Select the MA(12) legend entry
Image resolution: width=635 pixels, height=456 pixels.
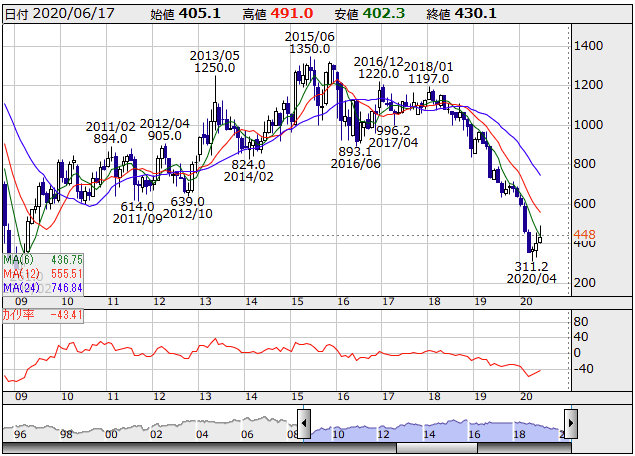click(x=42, y=273)
